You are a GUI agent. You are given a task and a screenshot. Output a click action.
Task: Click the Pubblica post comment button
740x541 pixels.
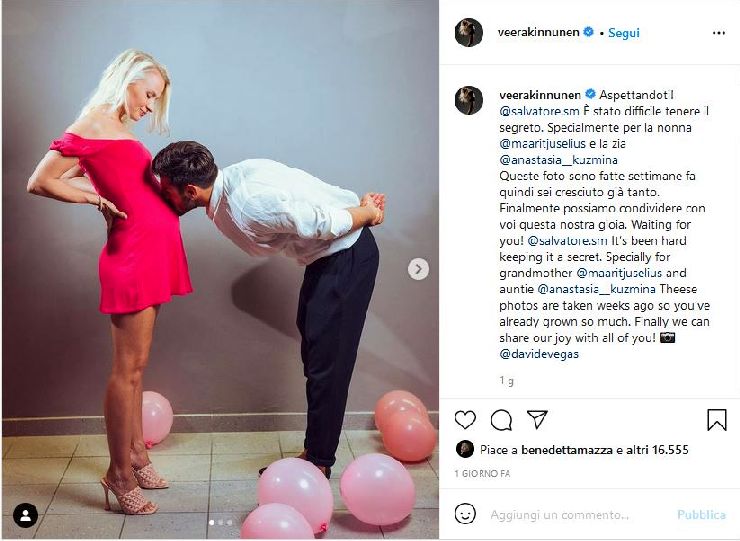coord(701,515)
